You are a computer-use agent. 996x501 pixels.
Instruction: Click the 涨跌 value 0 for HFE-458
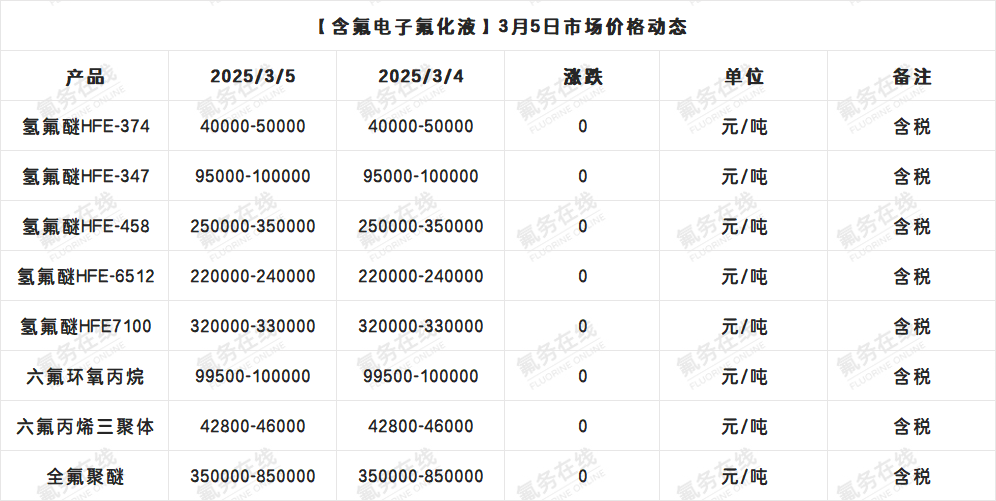point(582,226)
